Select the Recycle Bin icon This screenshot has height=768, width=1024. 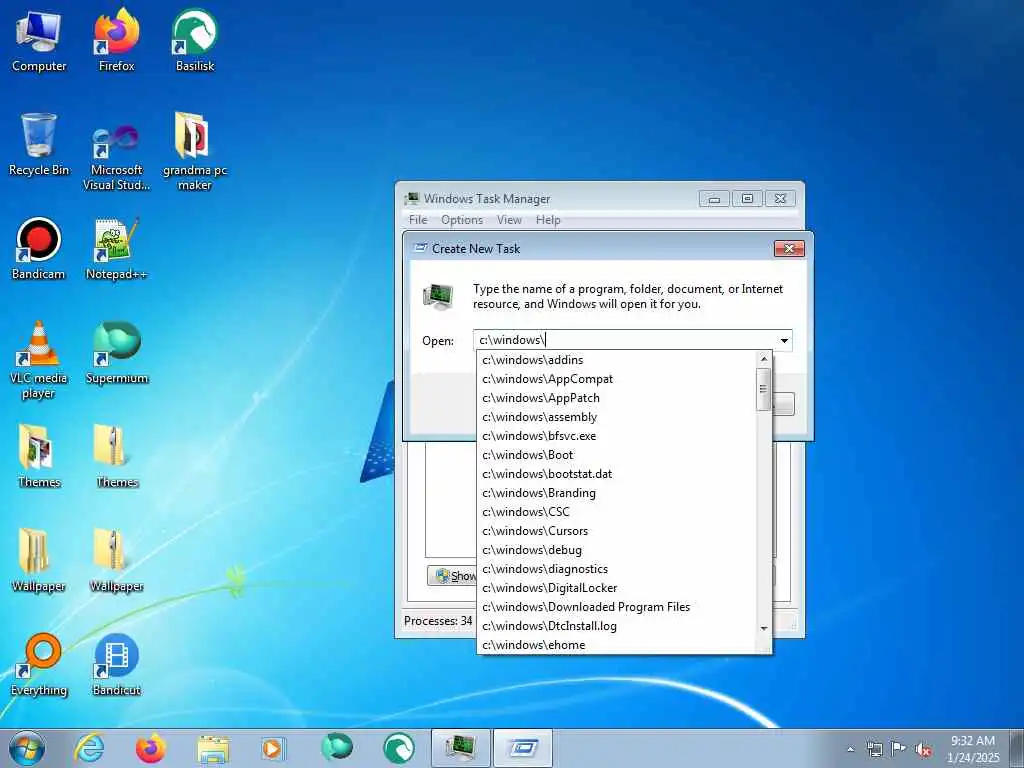(x=39, y=145)
